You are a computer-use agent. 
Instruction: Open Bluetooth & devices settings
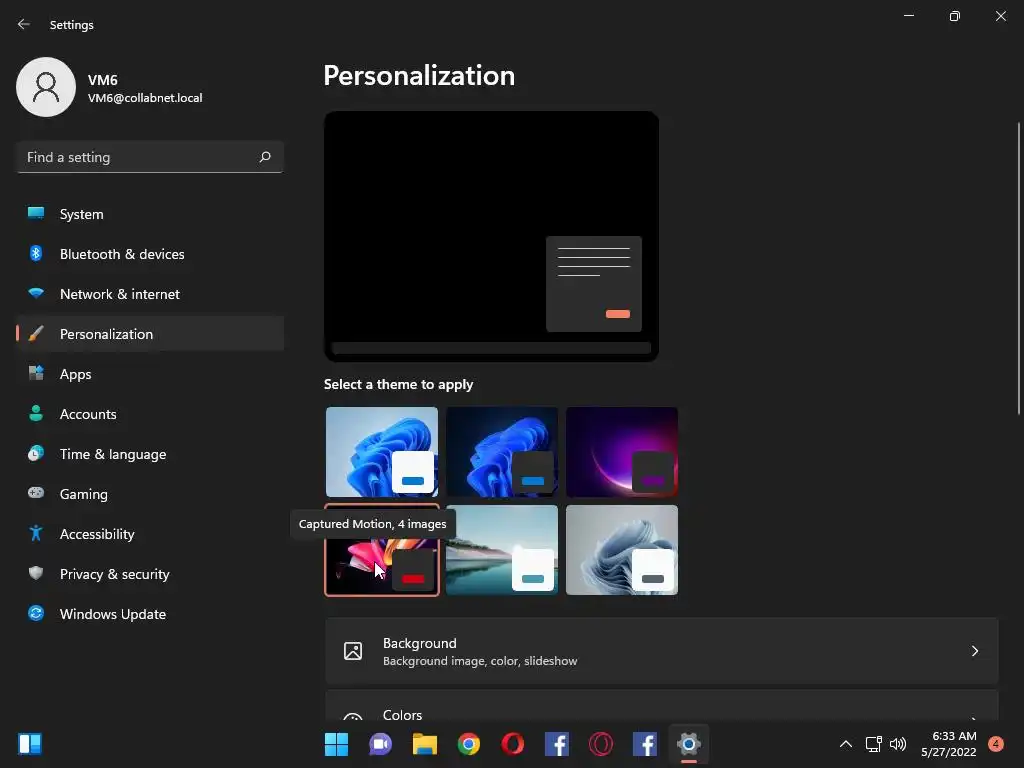coord(150,253)
